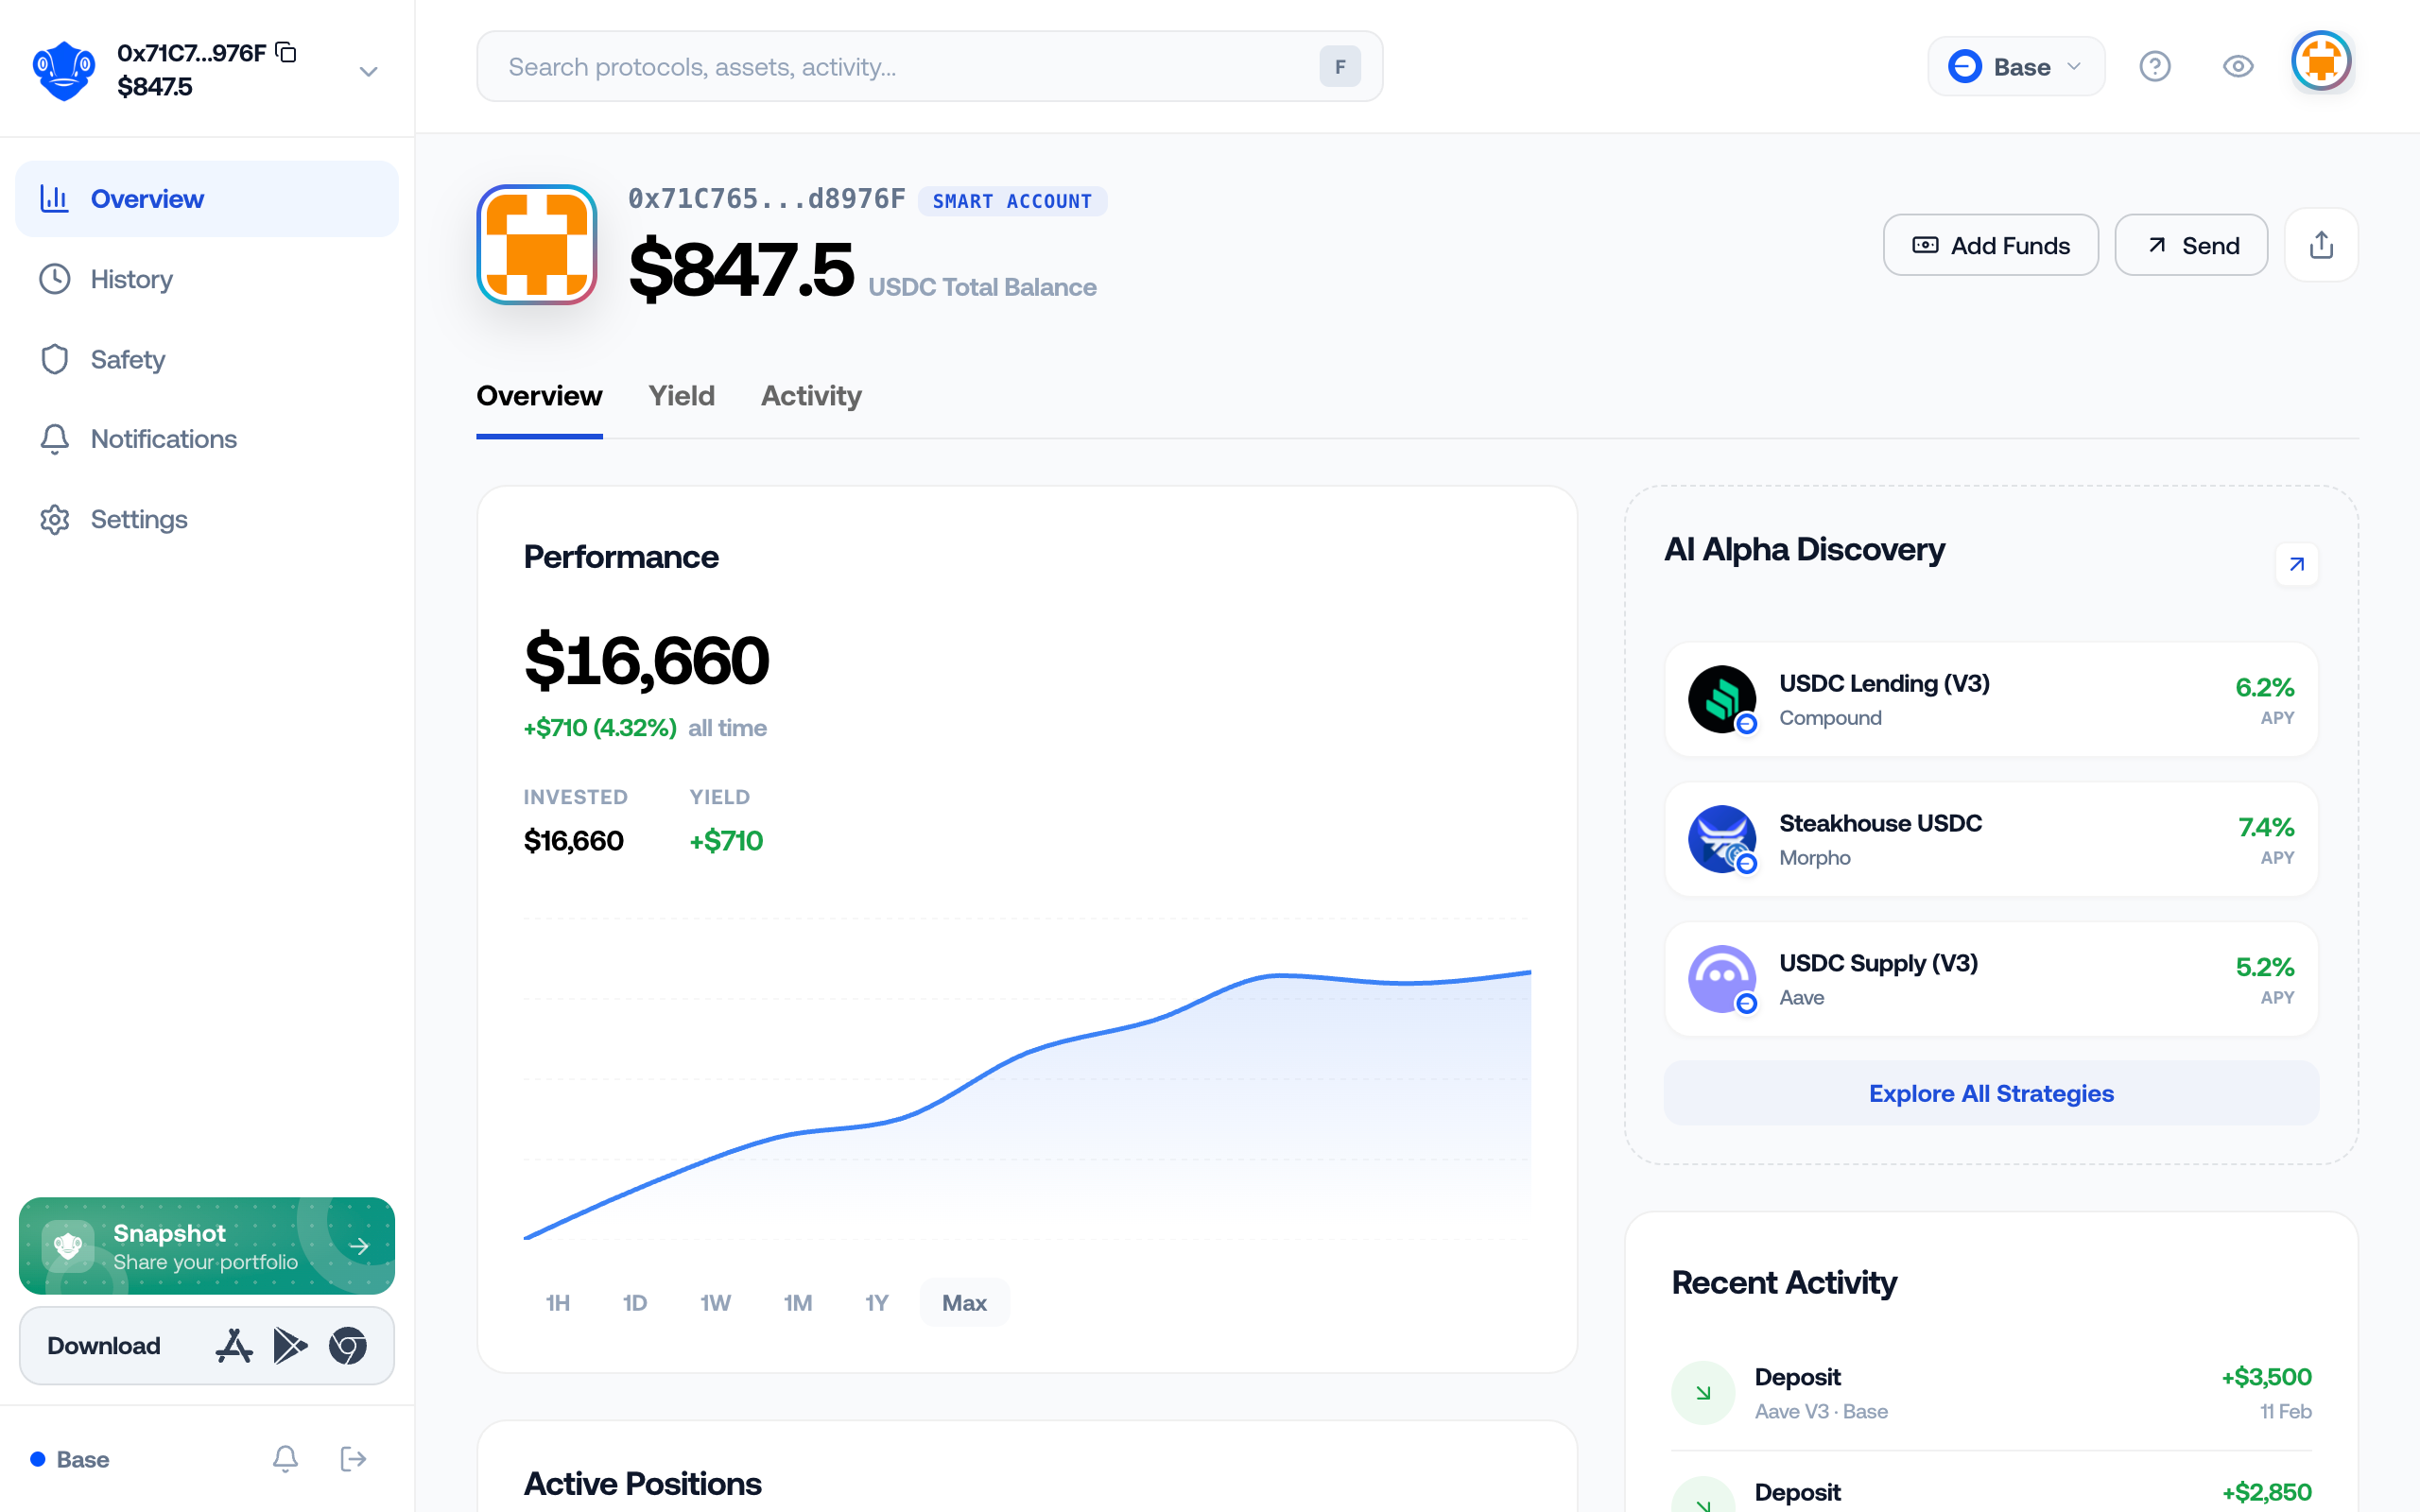Click the 7.4% APY value
Viewport: 2420px width, 1512px height.
pyautogui.click(x=2265, y=828)
